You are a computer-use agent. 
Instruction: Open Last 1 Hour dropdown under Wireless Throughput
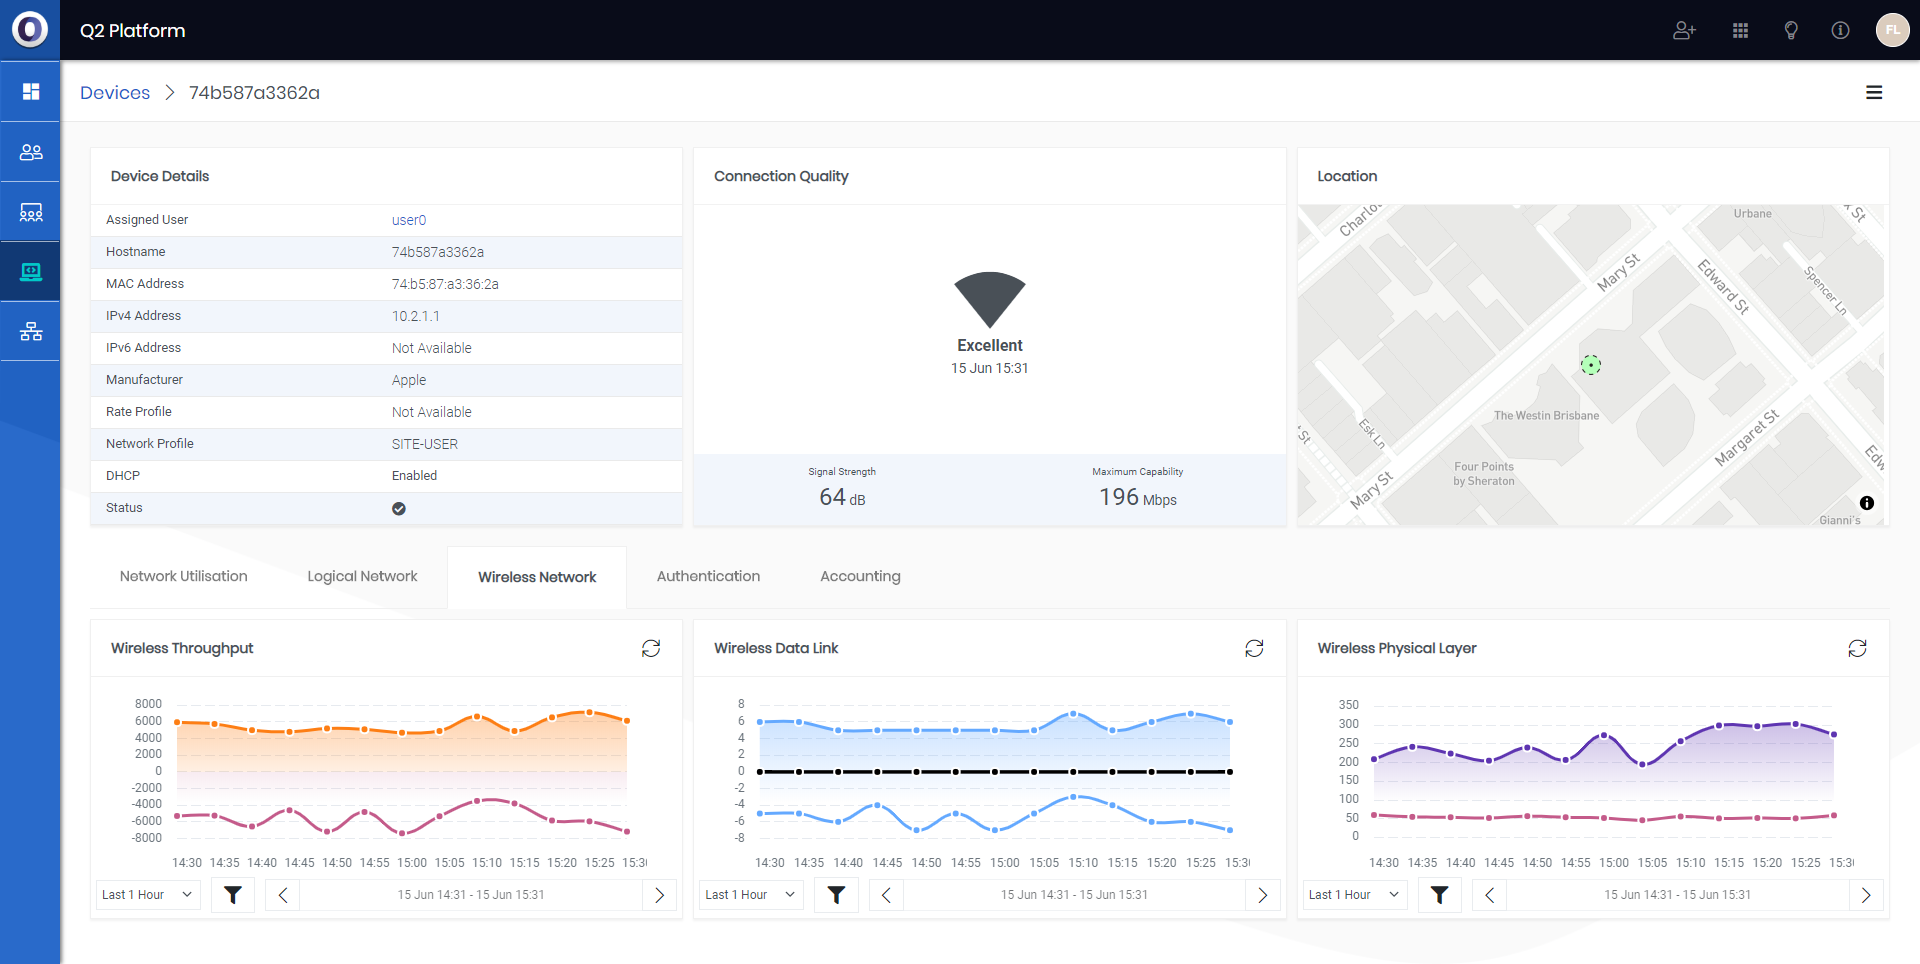[148, 895]
